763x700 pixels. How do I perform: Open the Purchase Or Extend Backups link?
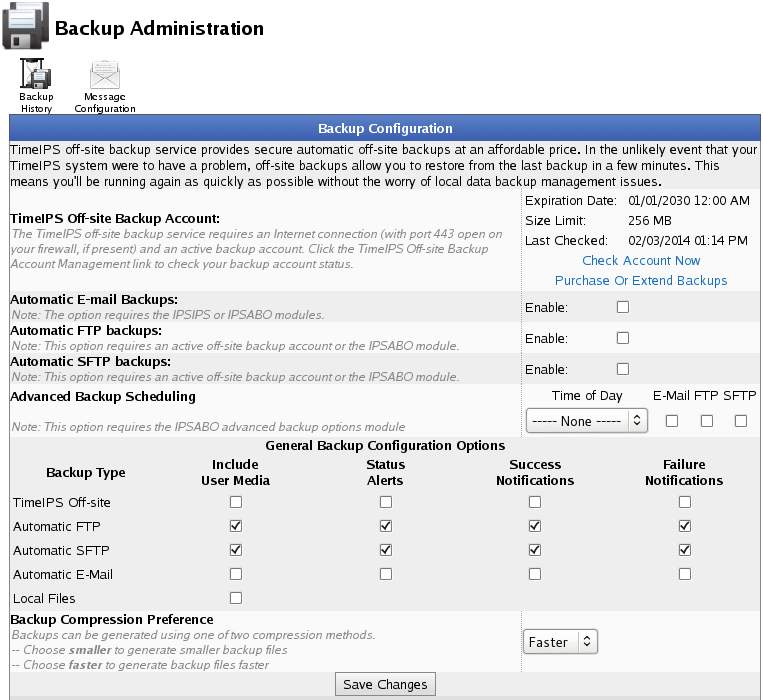click(x=641, y=281)
